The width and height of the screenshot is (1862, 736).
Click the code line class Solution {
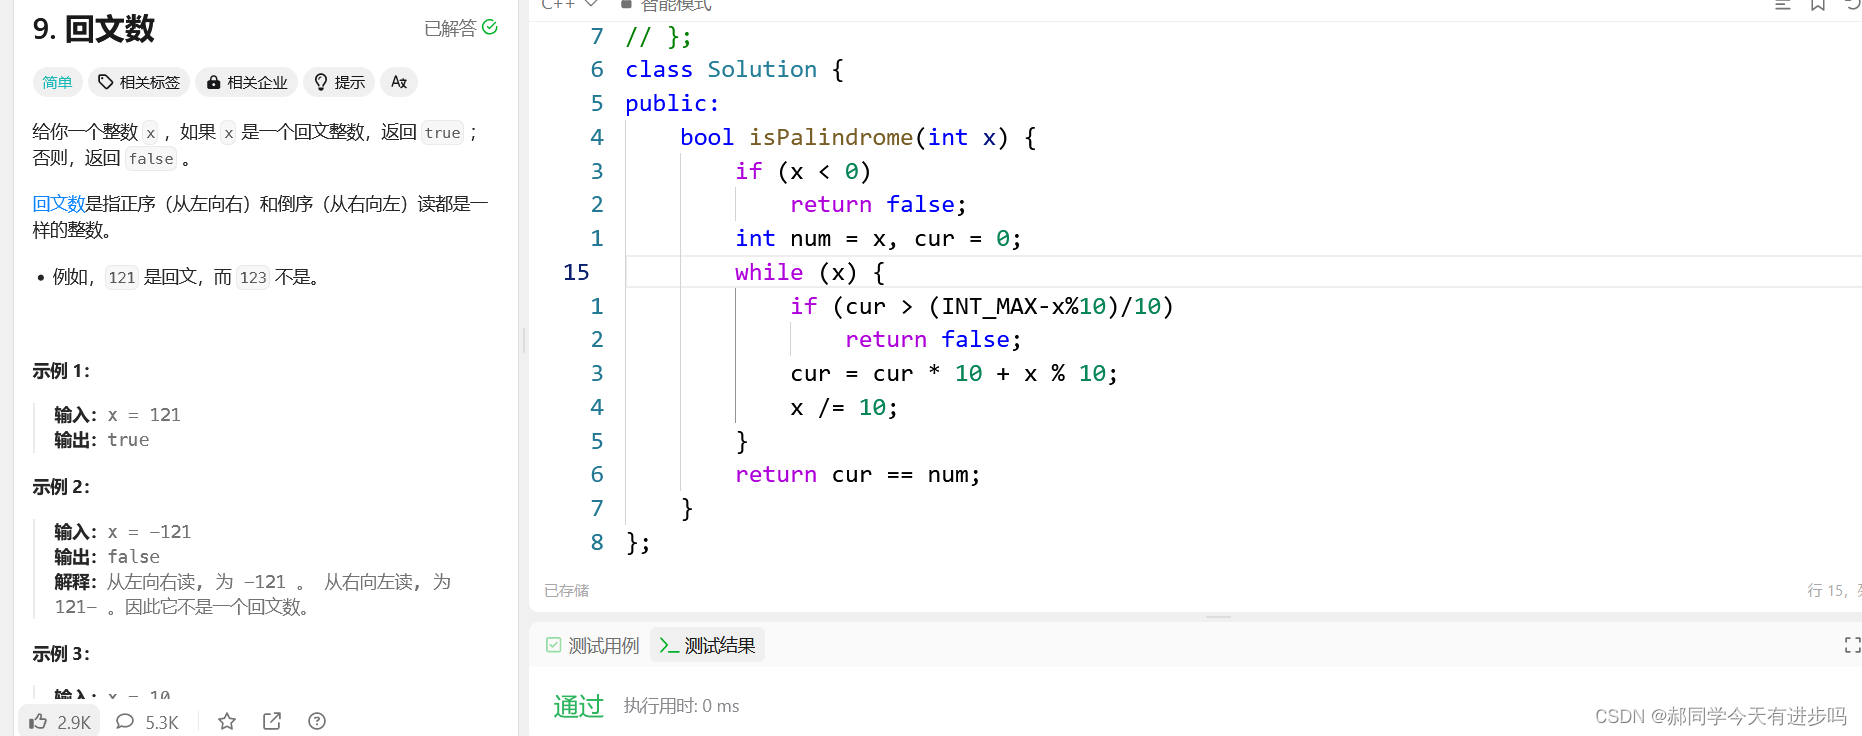(735, 70)
